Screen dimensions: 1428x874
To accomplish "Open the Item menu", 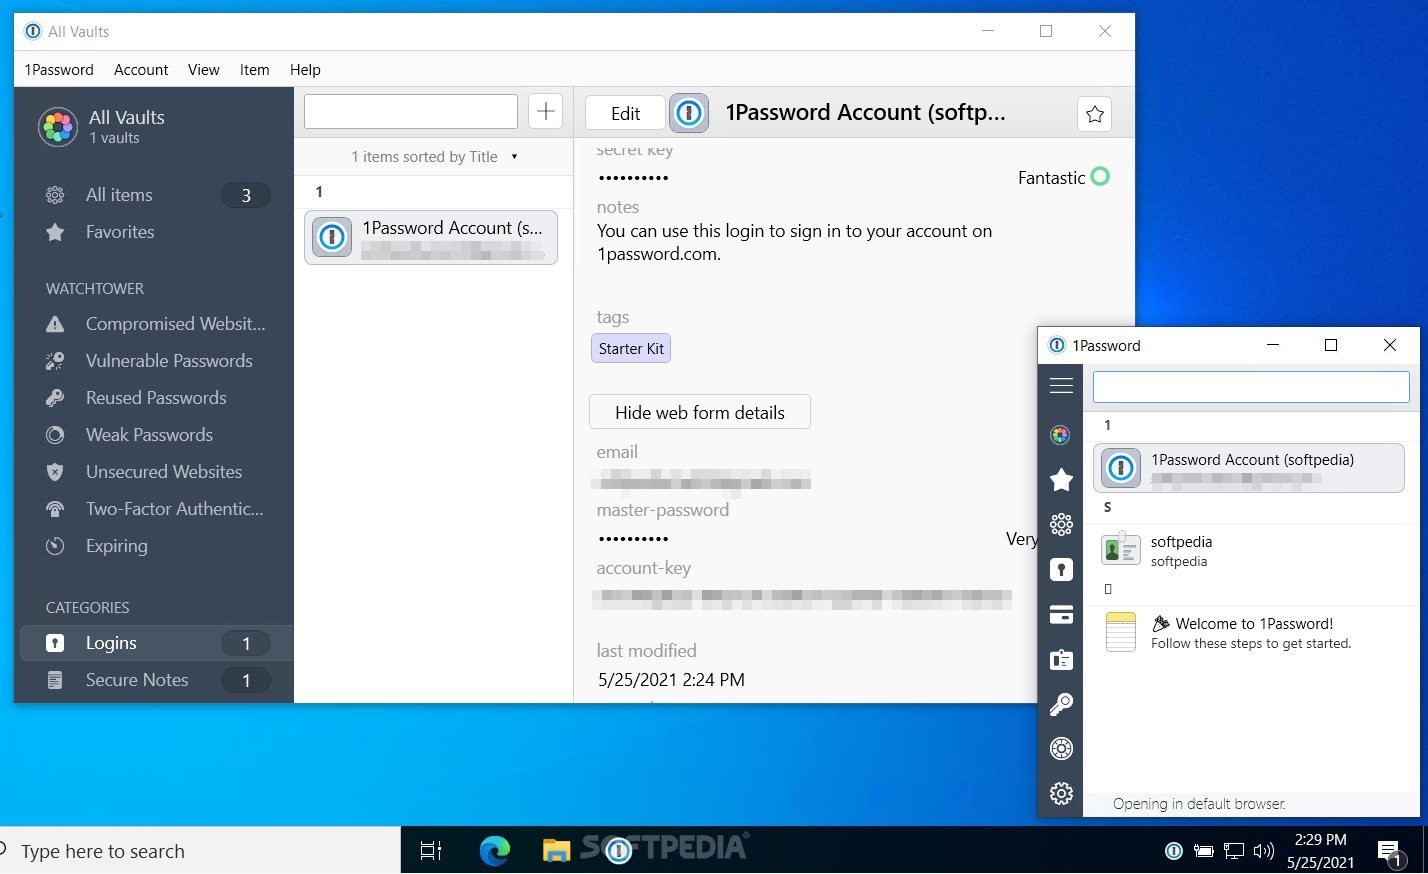I will (x=254, y=70).
